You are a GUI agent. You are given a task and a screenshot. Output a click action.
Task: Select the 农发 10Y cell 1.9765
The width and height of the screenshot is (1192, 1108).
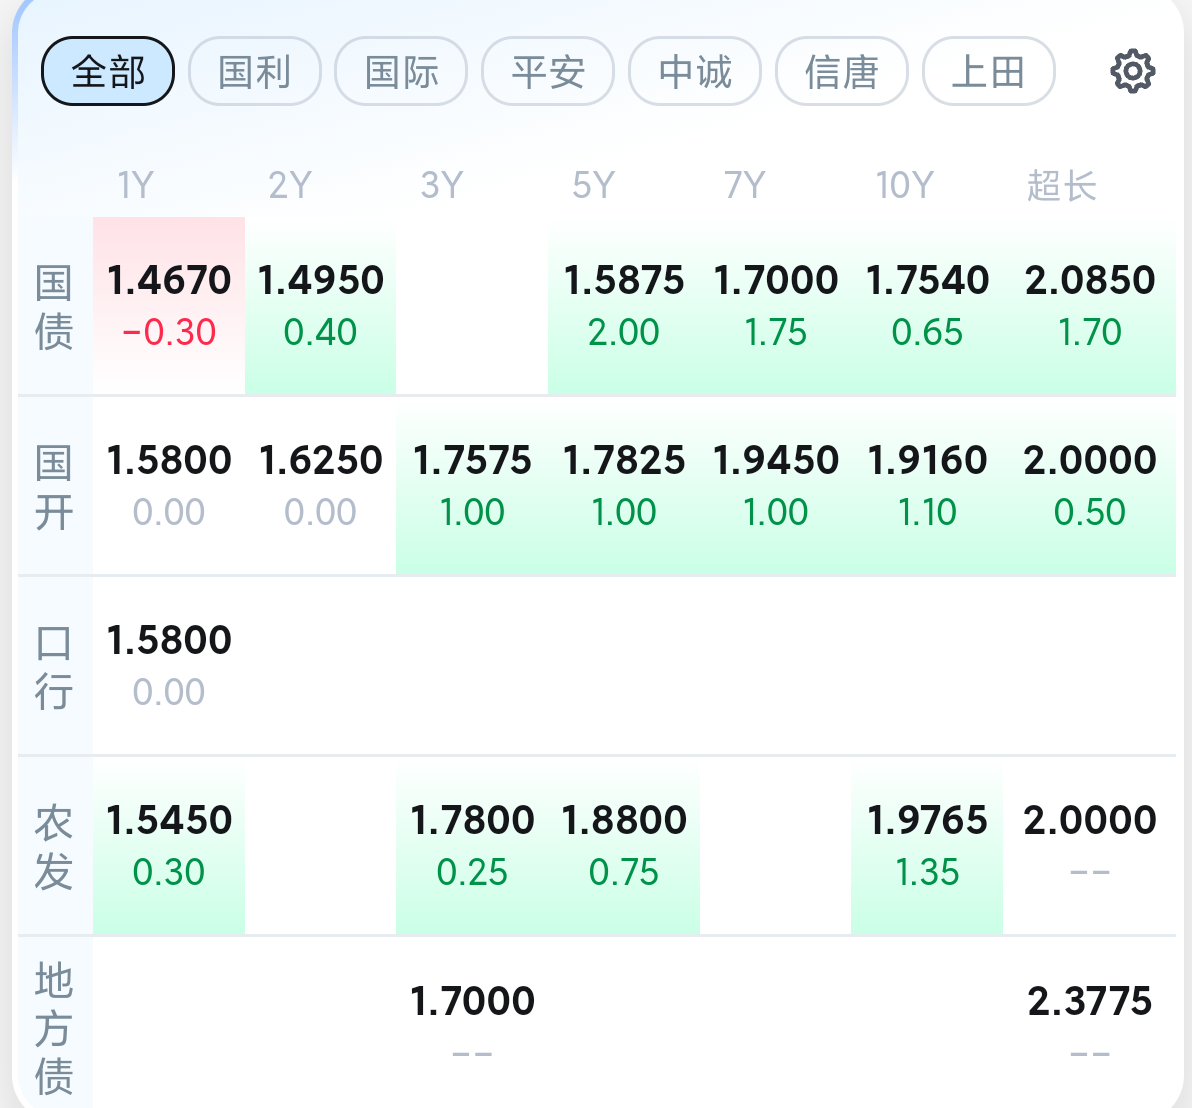tap(927, 845)
